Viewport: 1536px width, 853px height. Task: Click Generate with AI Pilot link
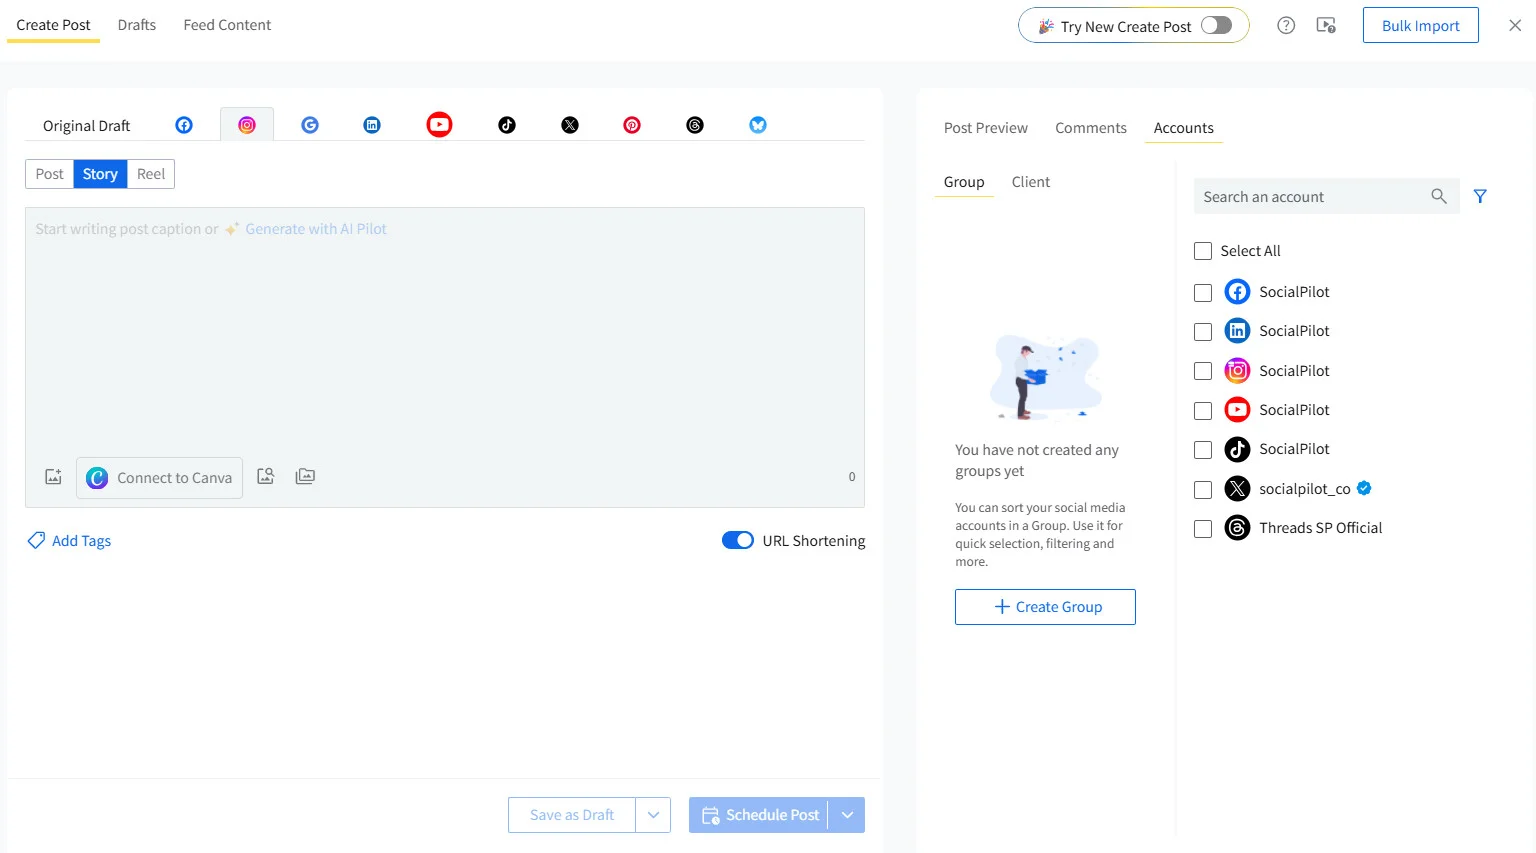316,229
